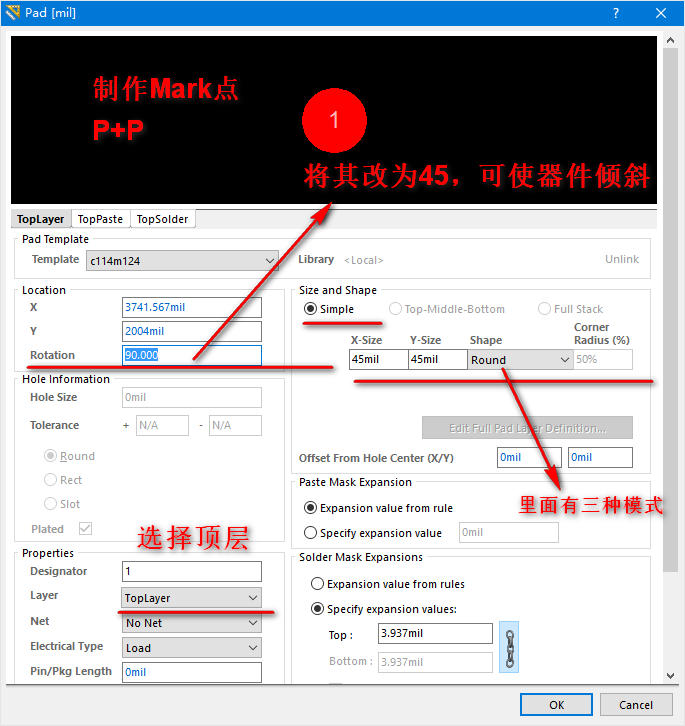Click the chain link icon for solder mask

tap(509, 647)
